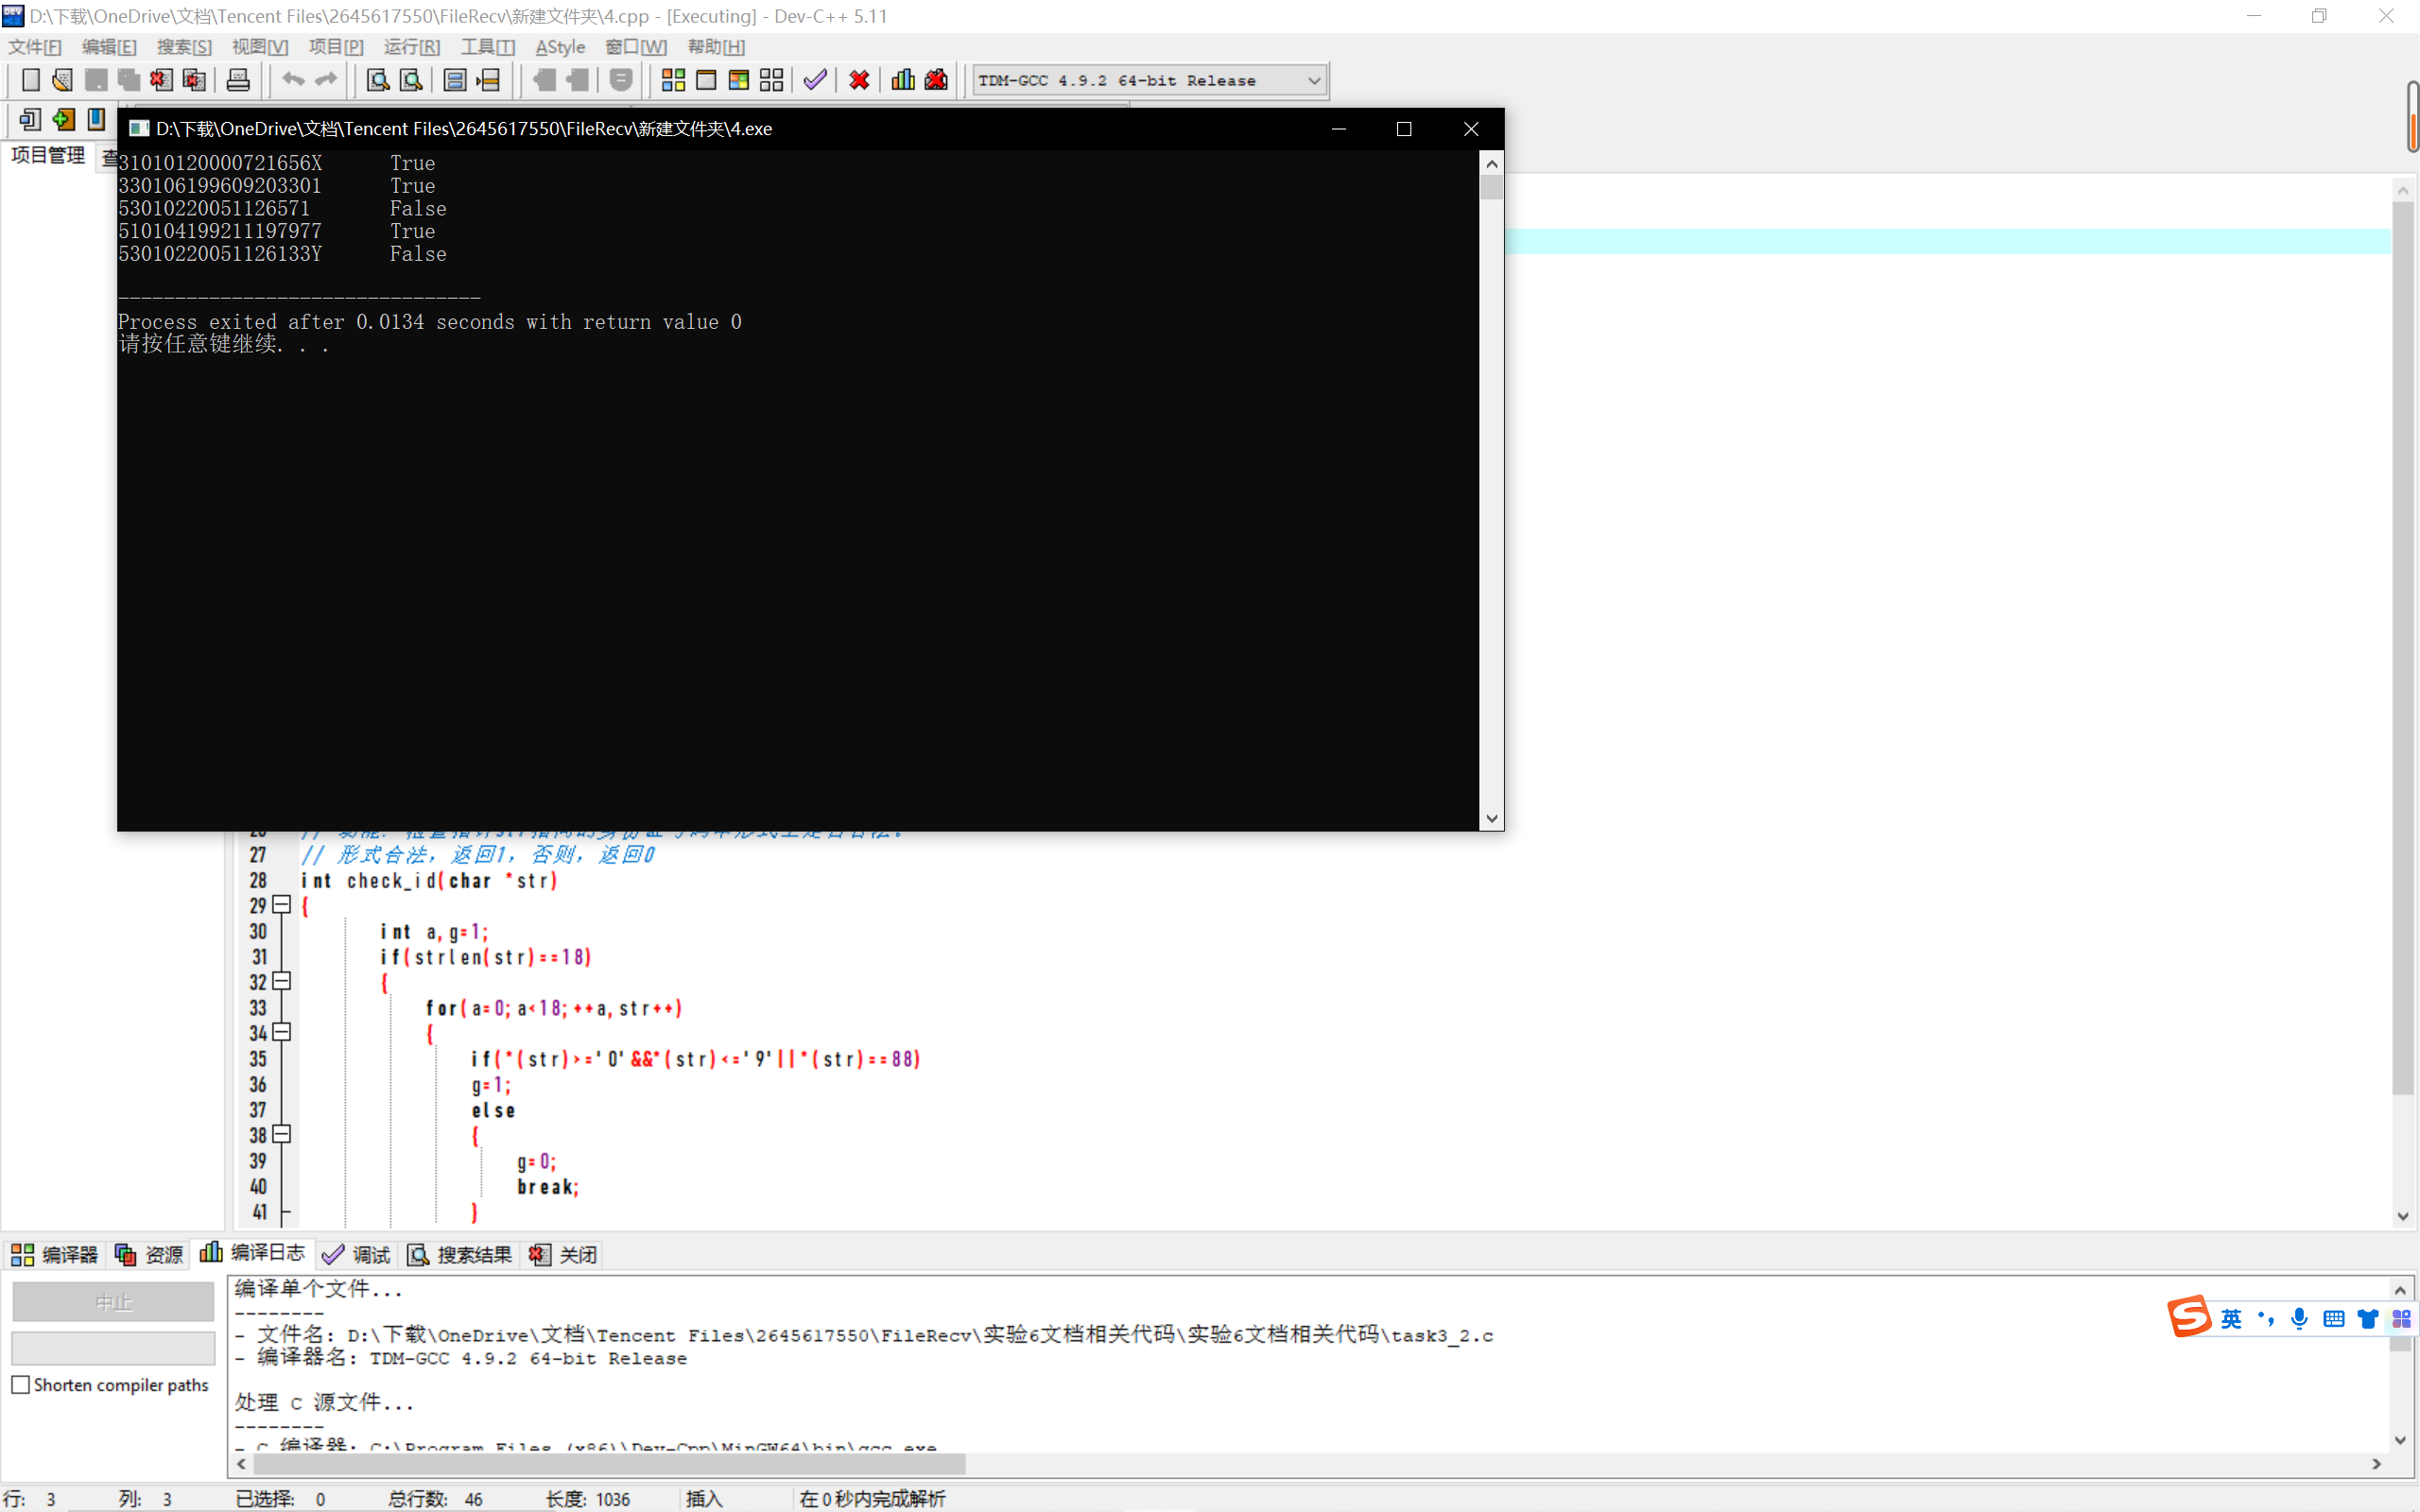The width and height of the screenshot is (2420, 1512).
Task: Switch to the 搜索结果 tab
Action: (461, 1254)
